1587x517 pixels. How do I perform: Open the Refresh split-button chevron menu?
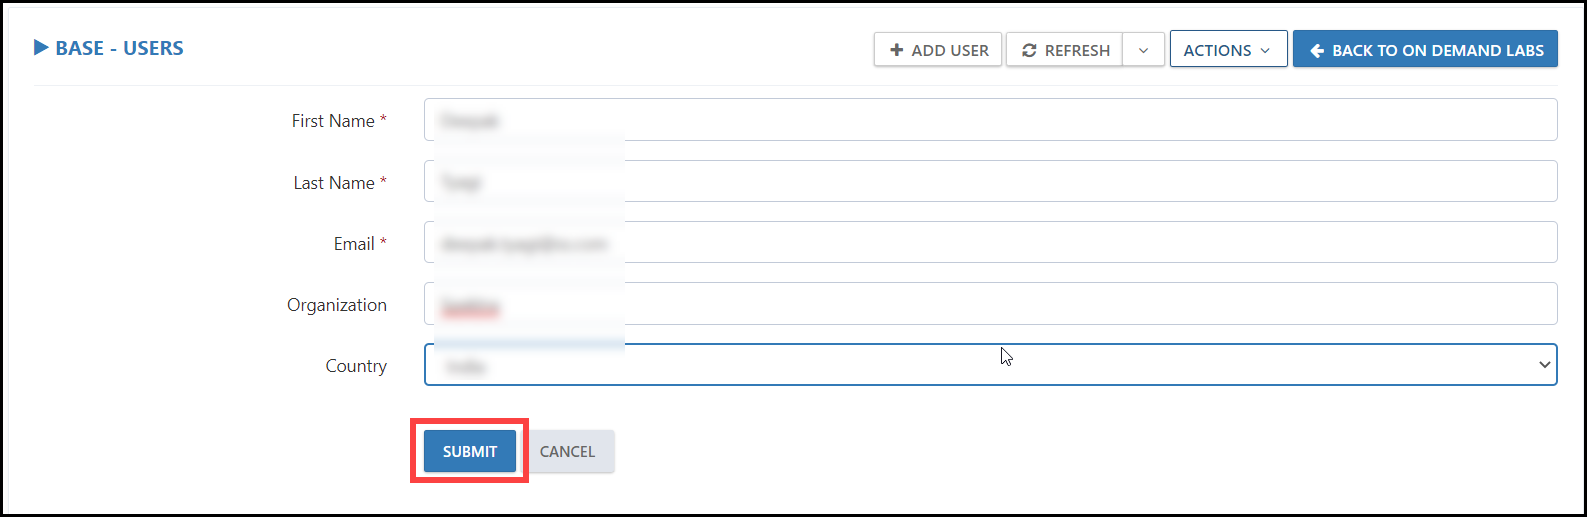coord(1143,50)
